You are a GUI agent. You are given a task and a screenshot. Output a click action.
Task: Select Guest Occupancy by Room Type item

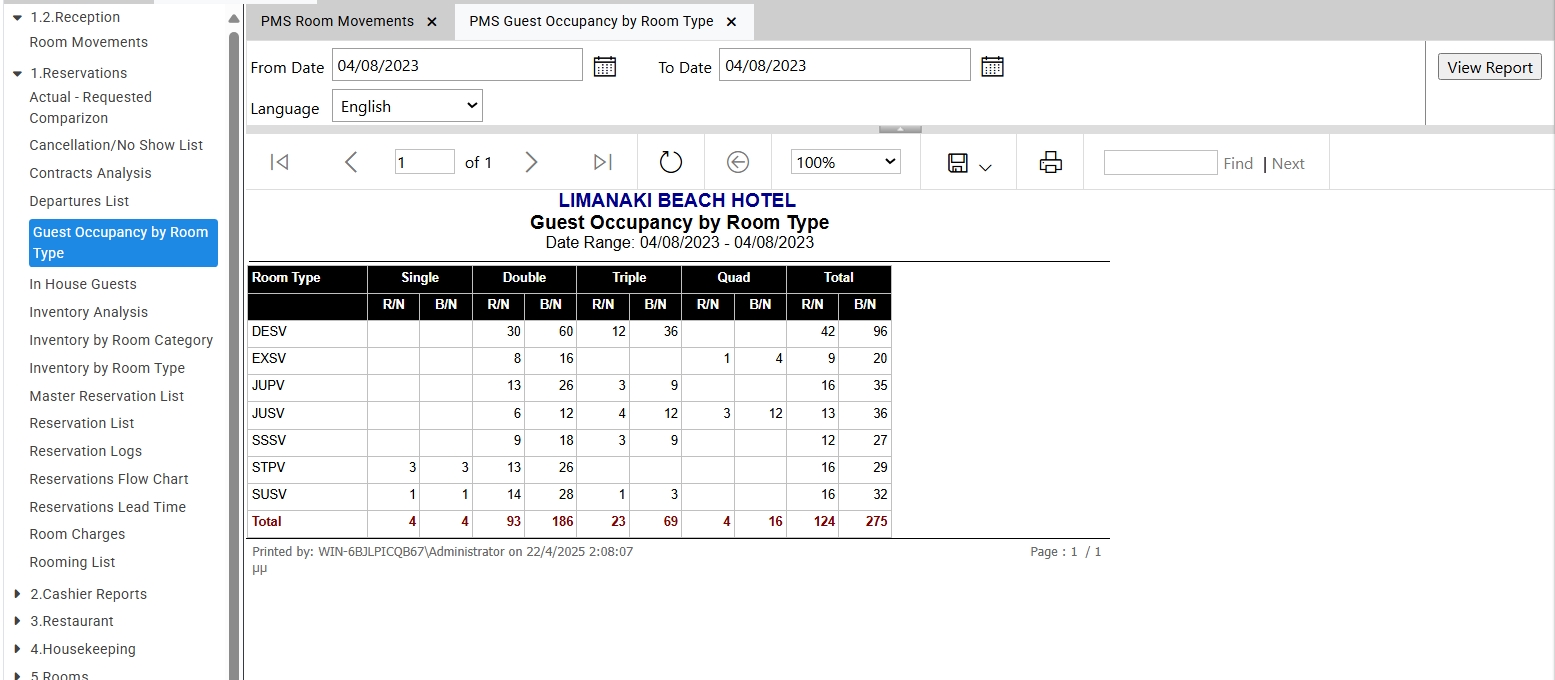pyautogui.click(x=123, y=243)
